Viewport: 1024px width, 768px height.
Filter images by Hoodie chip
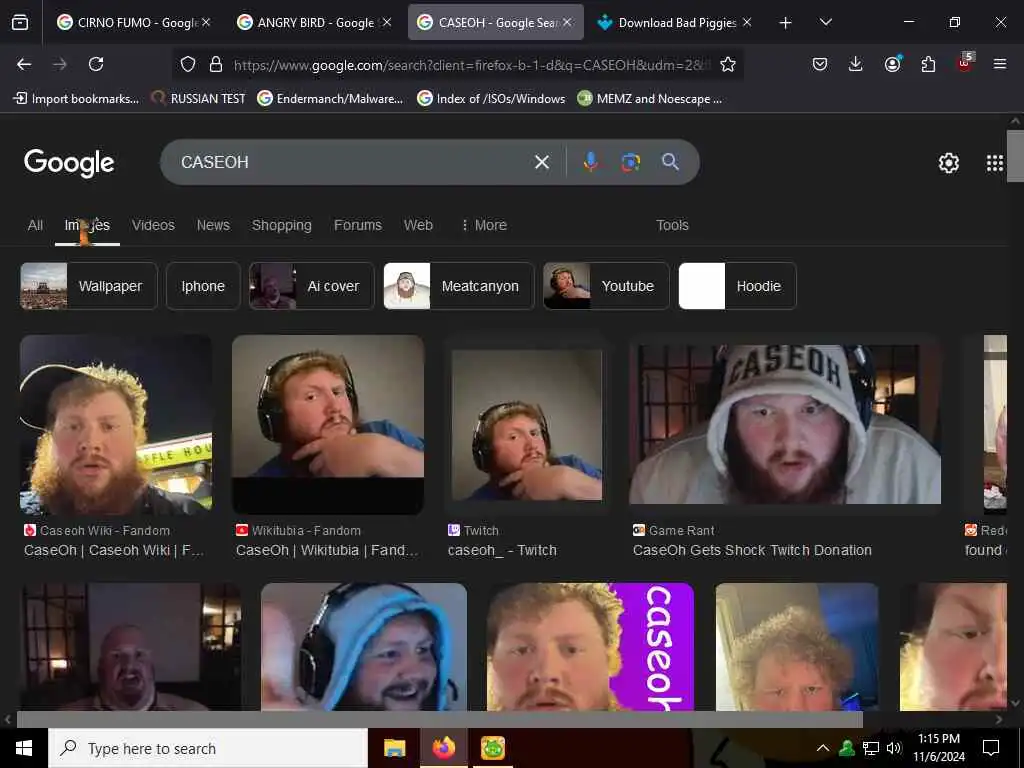[737, 286]
